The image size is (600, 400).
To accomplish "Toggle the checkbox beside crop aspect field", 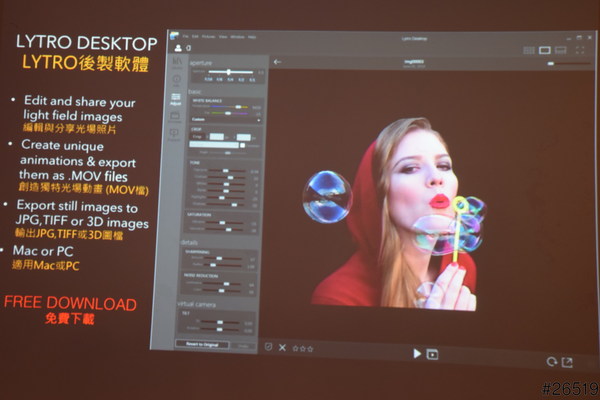I will [x=242, y=145].
